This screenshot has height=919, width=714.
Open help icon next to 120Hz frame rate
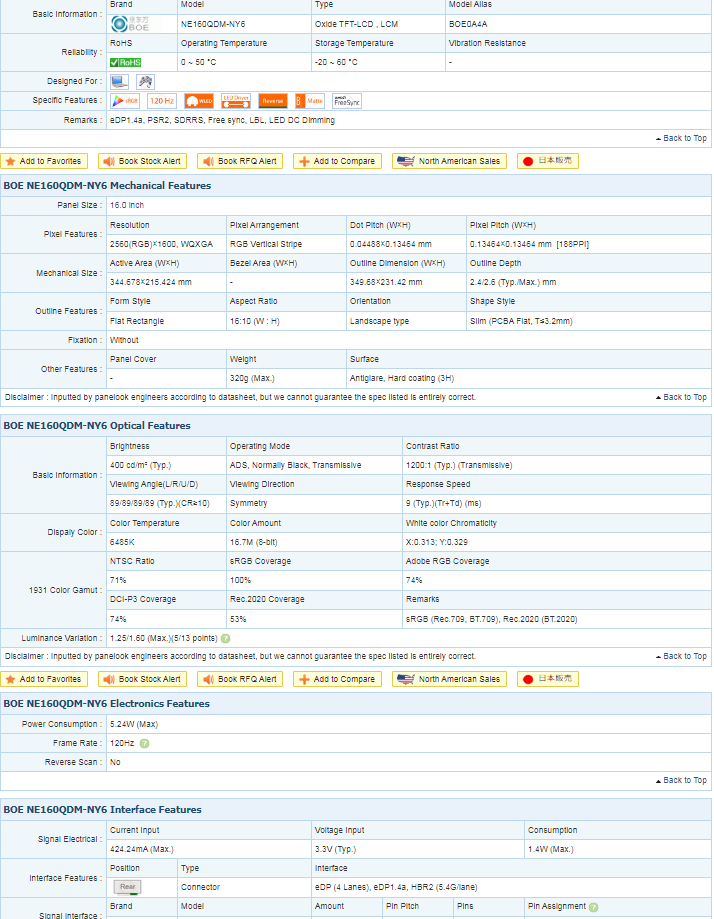(x=144, y=743)
